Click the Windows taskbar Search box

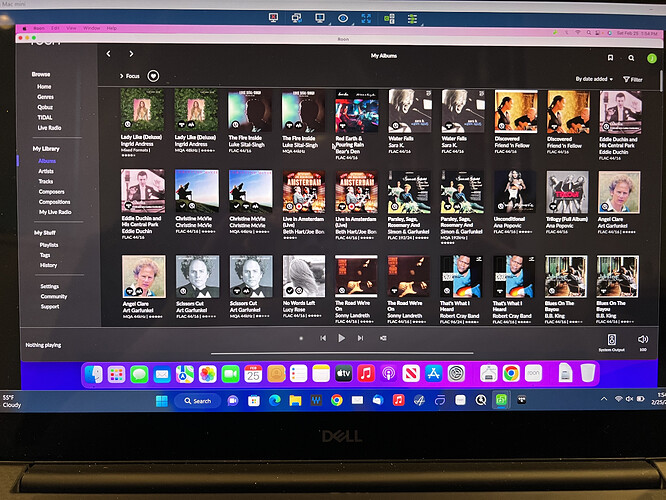(198, 401)
